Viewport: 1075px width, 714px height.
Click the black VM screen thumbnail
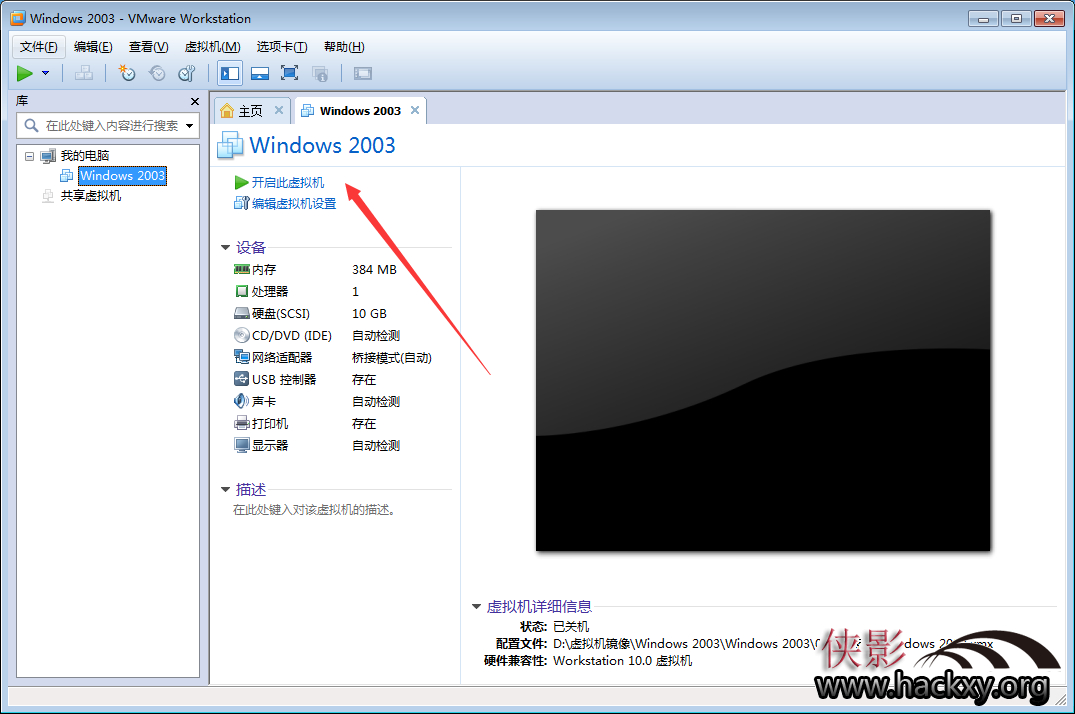(763, 381)
